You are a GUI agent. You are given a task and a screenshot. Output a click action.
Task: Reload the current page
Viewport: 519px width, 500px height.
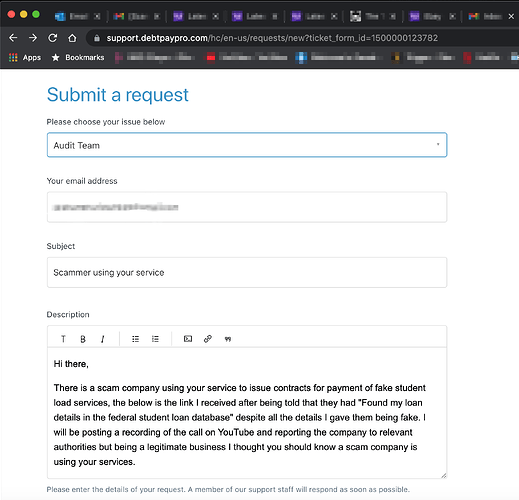(x=53, y=38)
